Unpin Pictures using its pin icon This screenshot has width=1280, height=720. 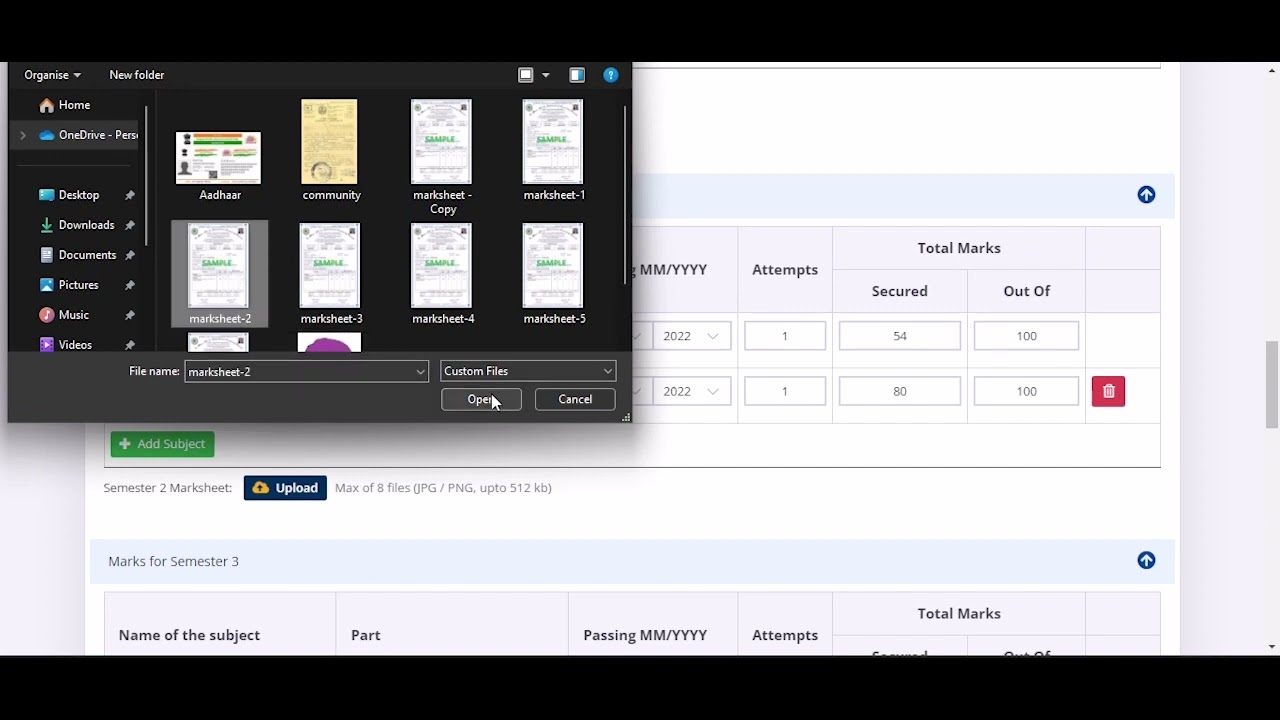pos(130,285)
